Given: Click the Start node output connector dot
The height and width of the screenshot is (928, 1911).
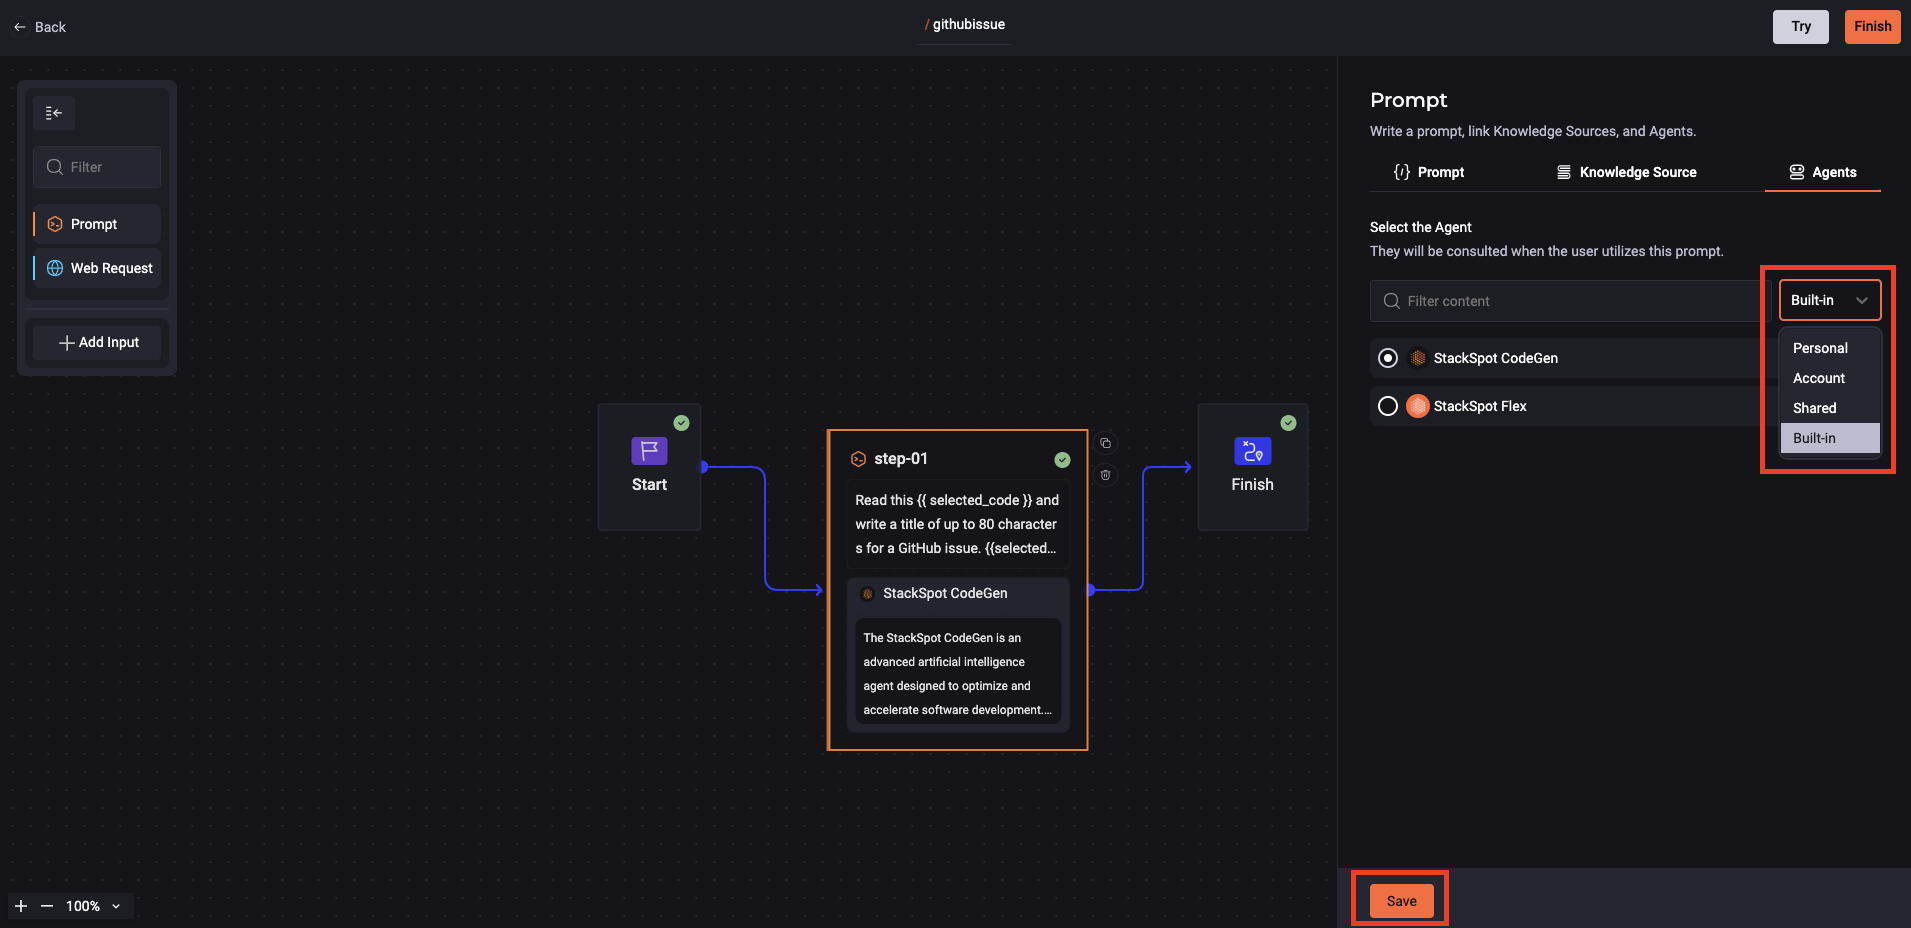Looking at the screenshot, I should click(x=704, y=467).
